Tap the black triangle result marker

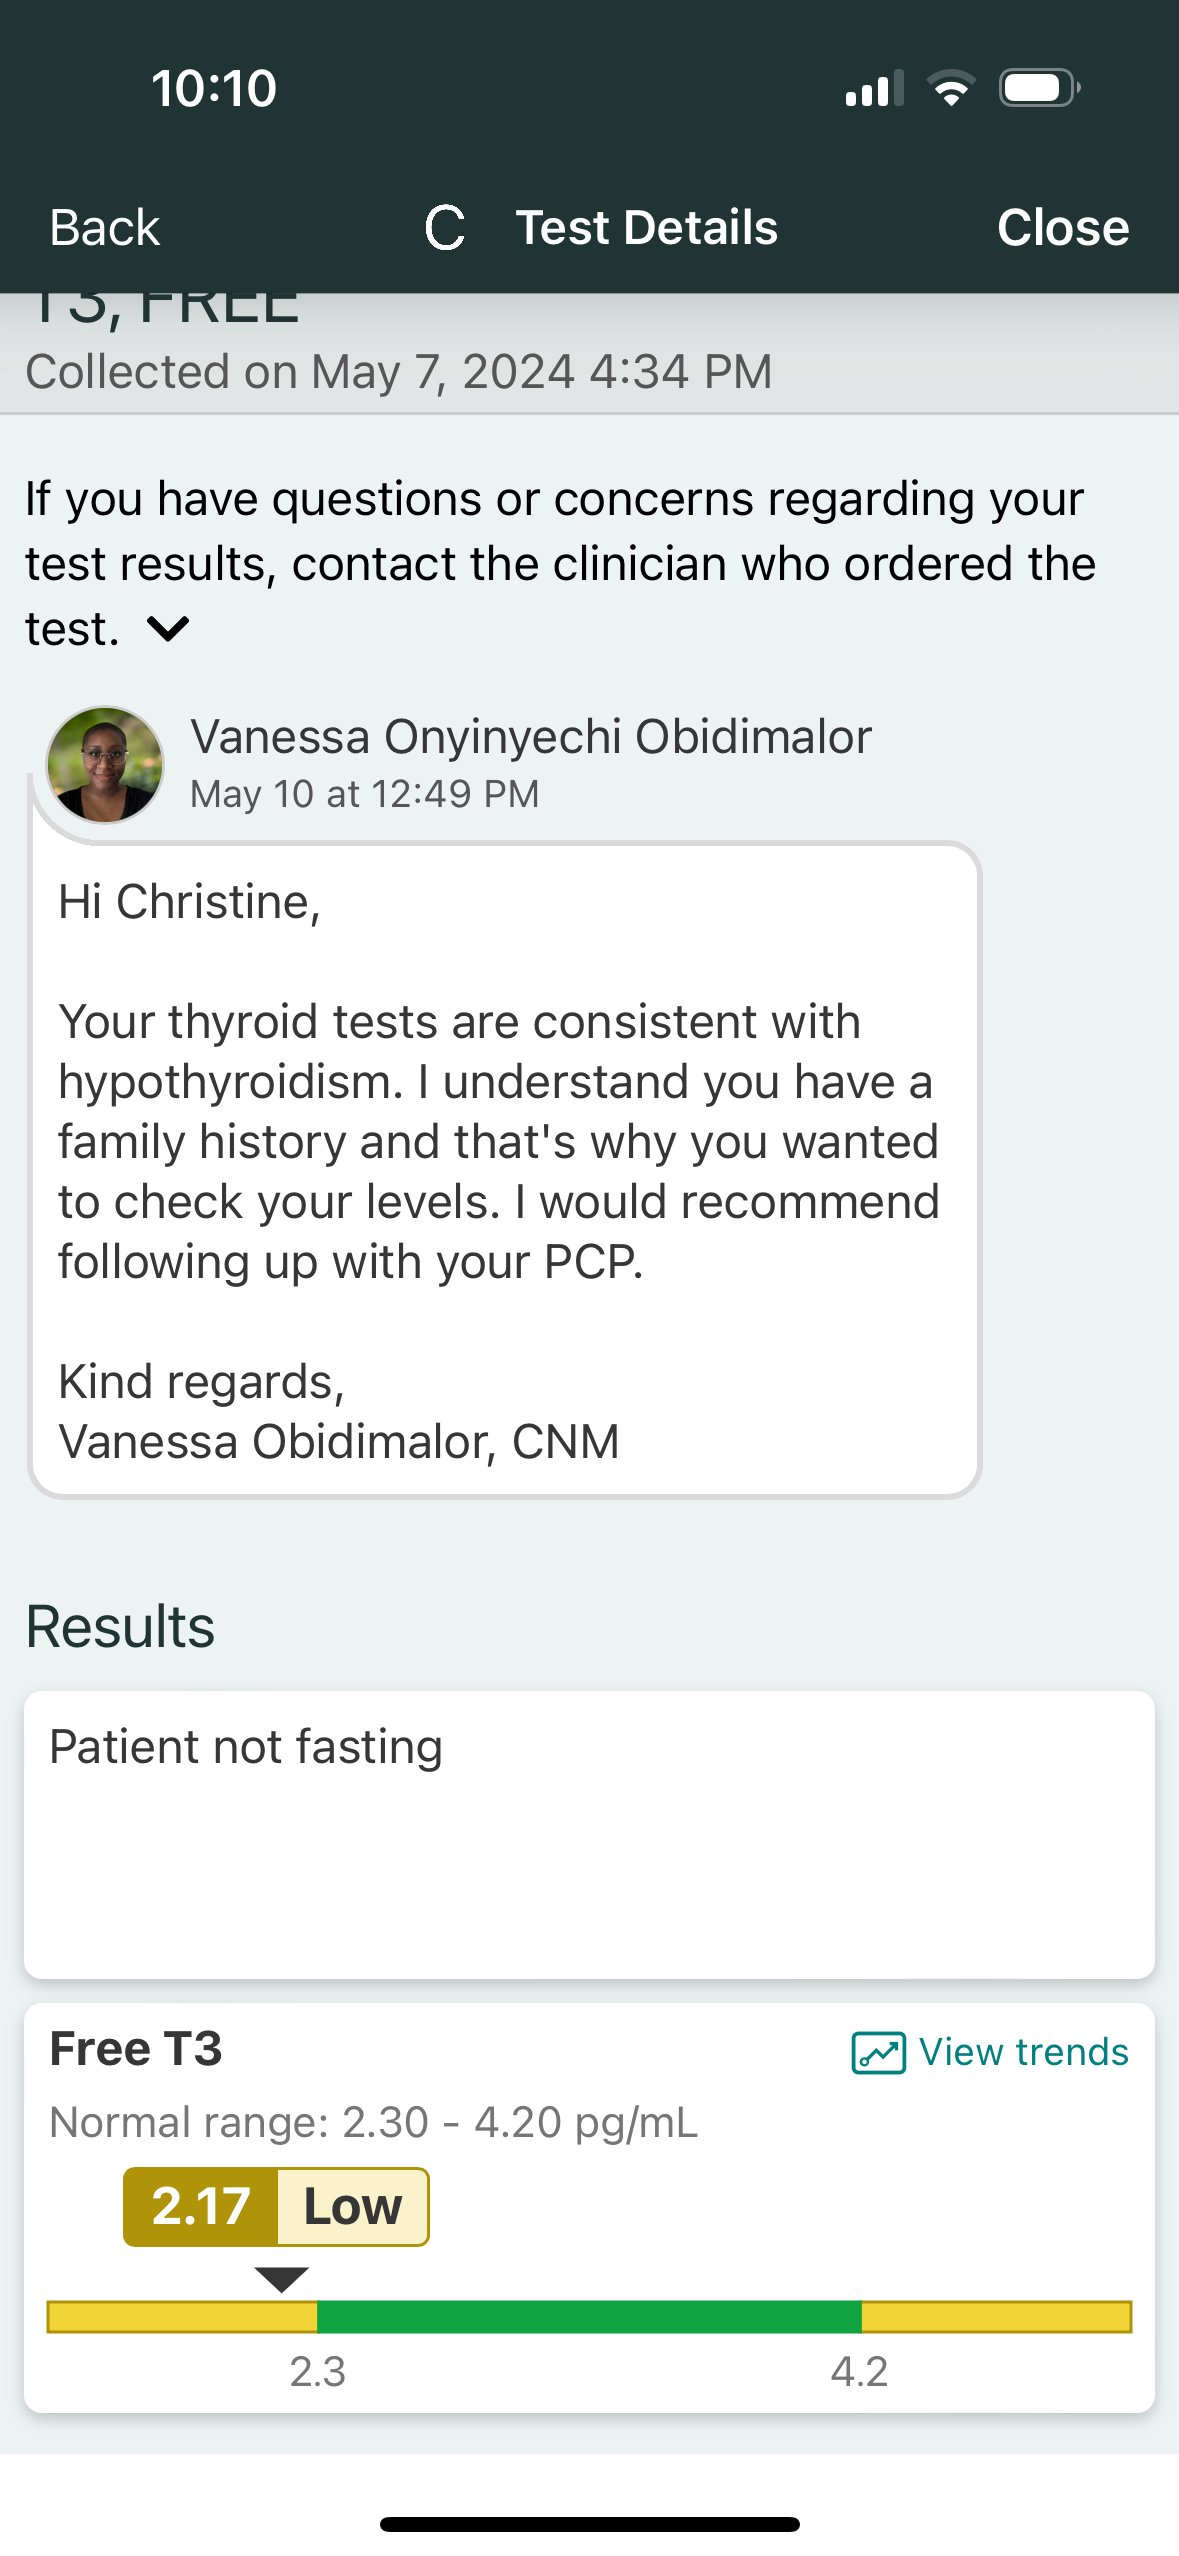[281, 2279]
